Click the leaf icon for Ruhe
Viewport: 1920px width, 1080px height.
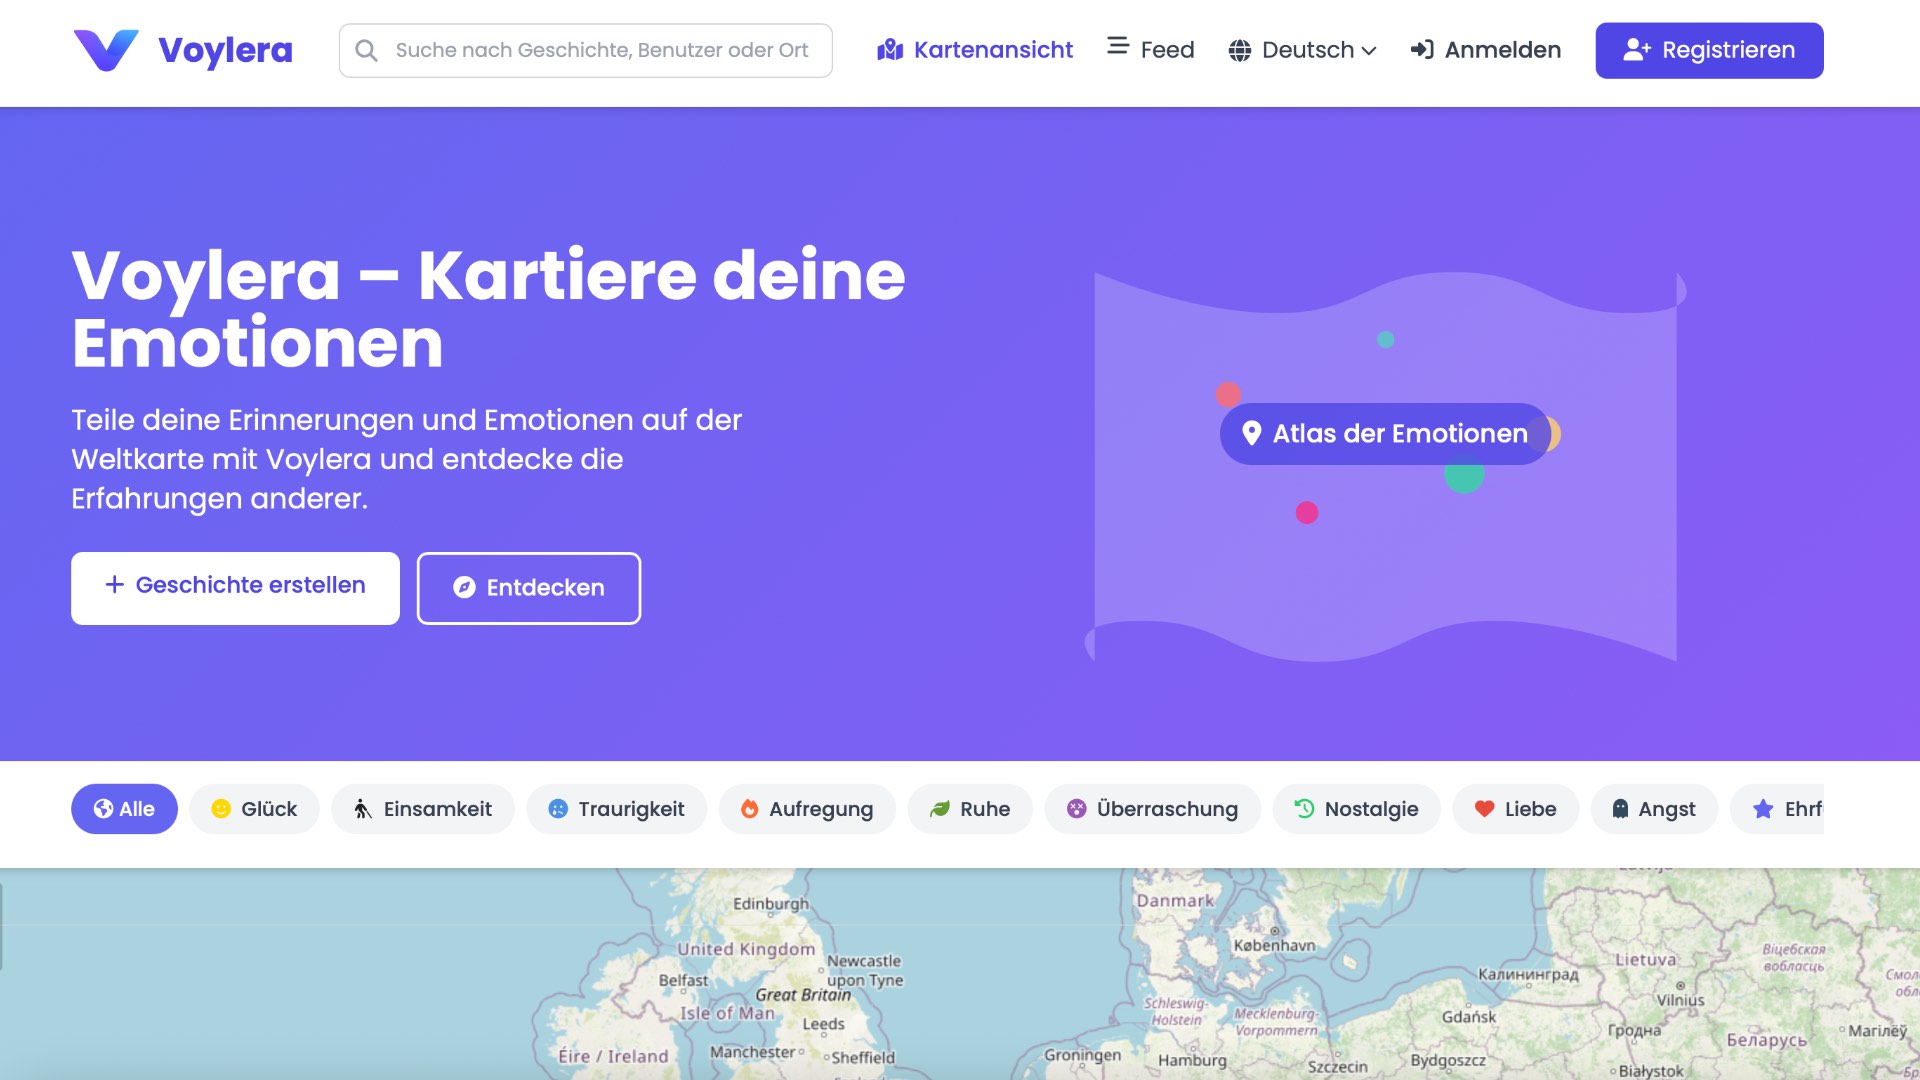tap(940, 809)
